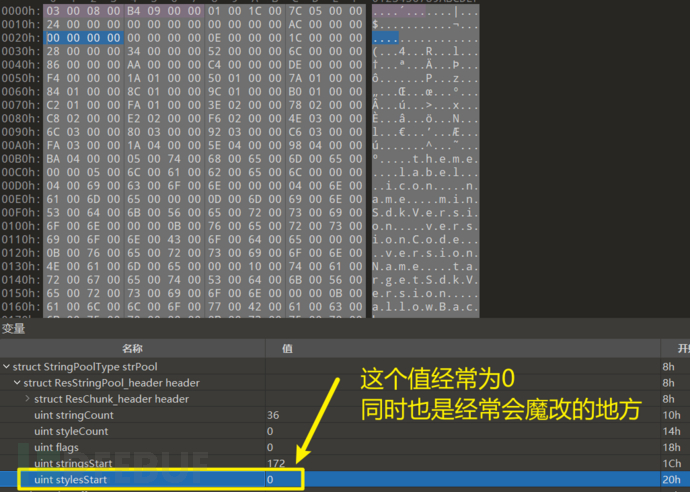Click byte 1C in row 0020h
This screenshot has height=492, width=690.
click(295, 38)
